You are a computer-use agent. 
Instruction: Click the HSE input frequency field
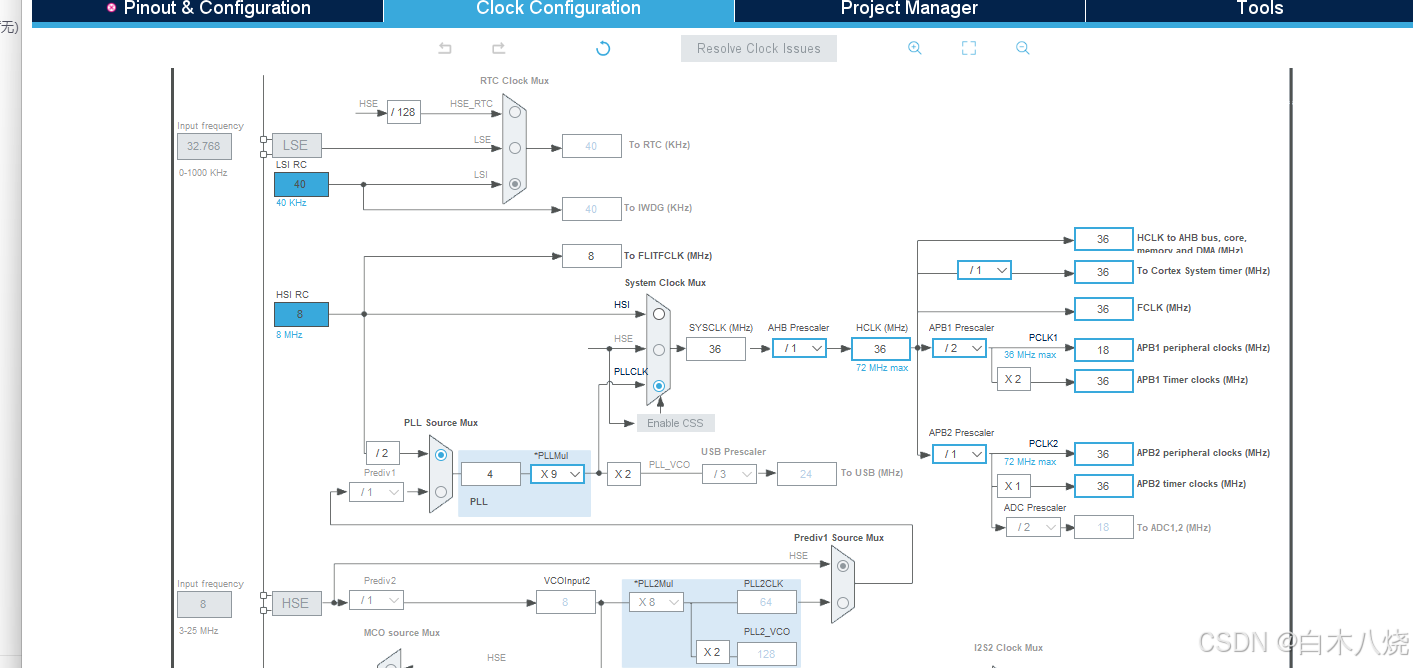[204, 604]
